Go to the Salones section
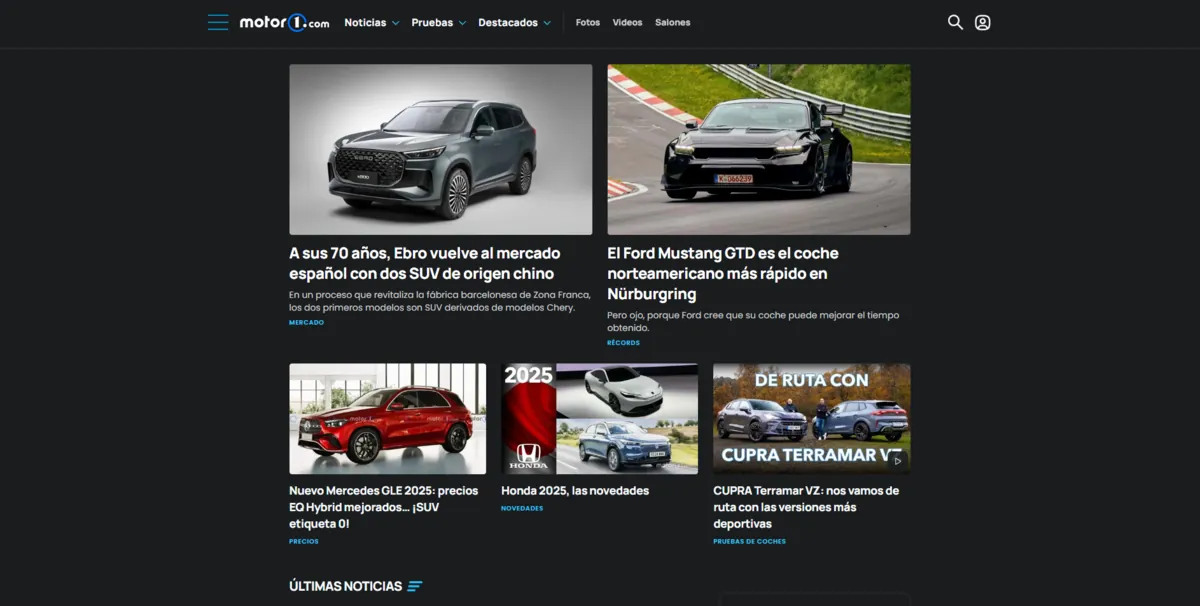The height and width of the screenshot is (606, 1200). pyautogui.click(x=673, y=22)
